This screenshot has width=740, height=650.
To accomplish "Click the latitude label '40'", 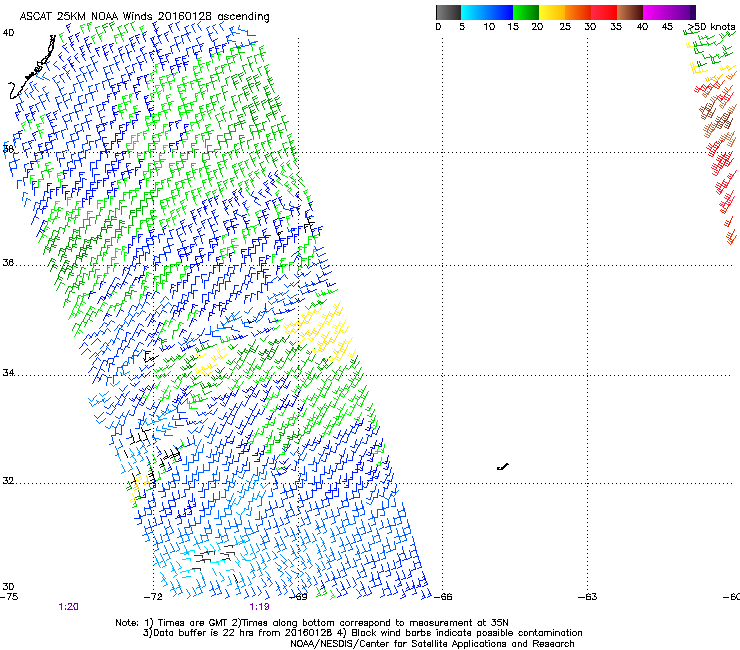I will click(x=8, y=33).
